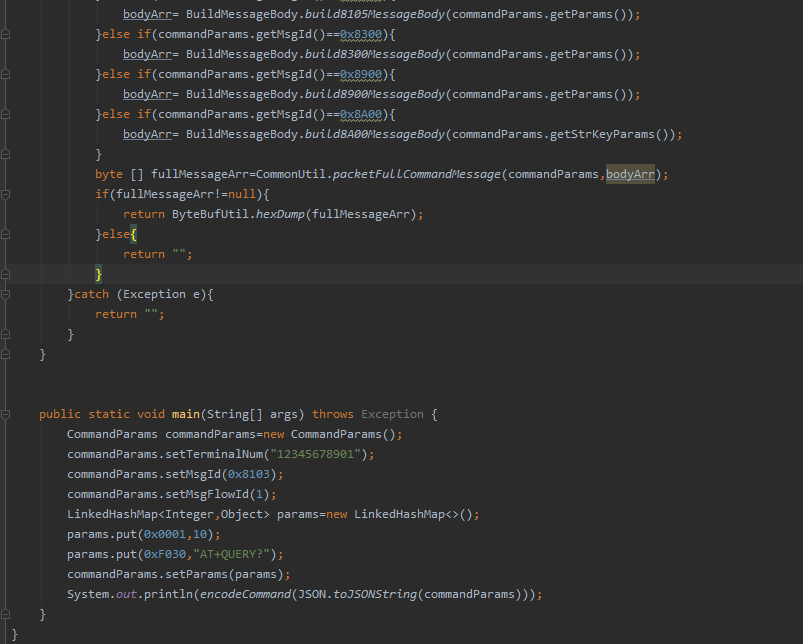Fold the else if 0x8900 branch
The height and width of the screenshot is (644, 803).
[7, 74]
